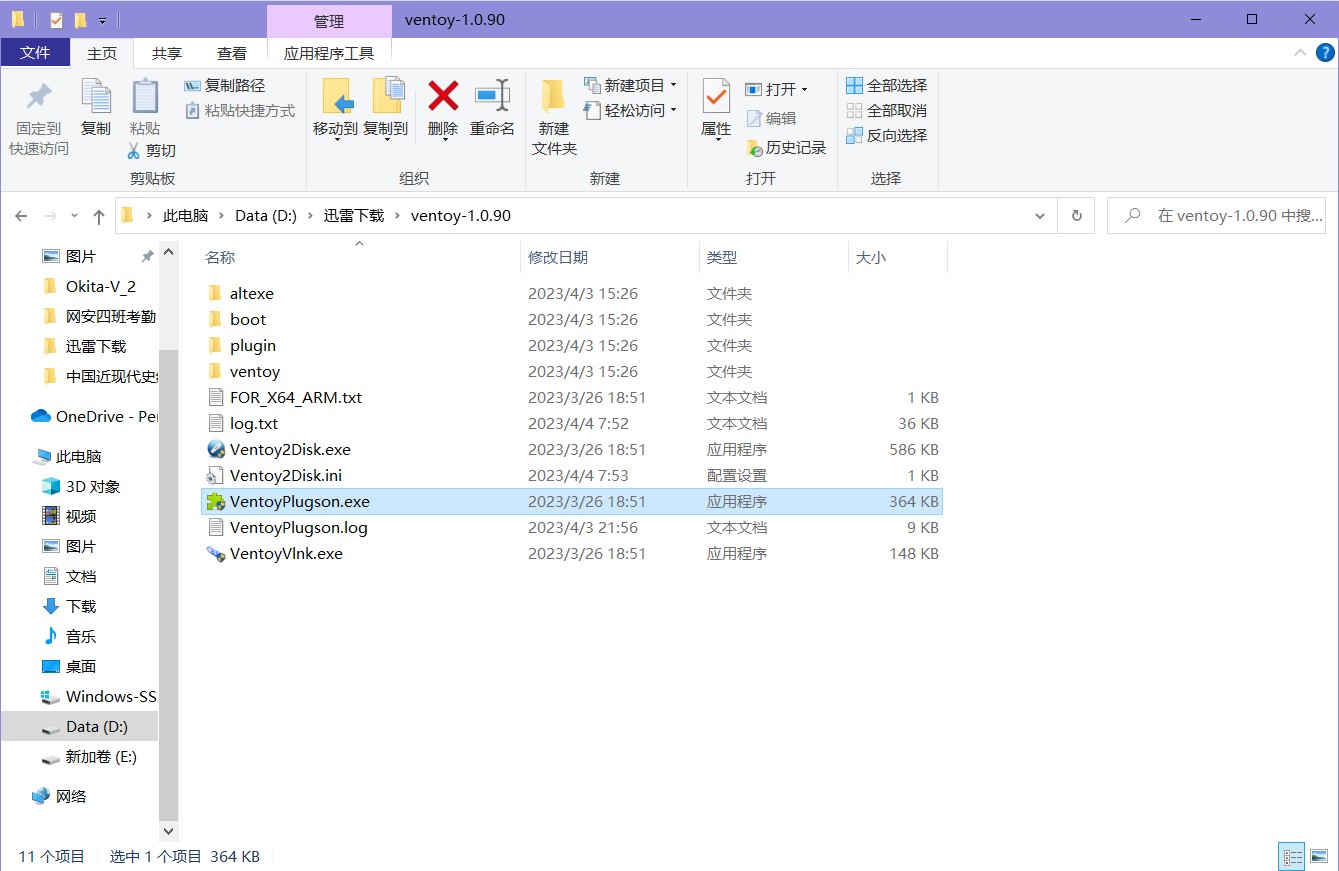Click the Refresh button

pyautogui.click(x=1076, y=216)
